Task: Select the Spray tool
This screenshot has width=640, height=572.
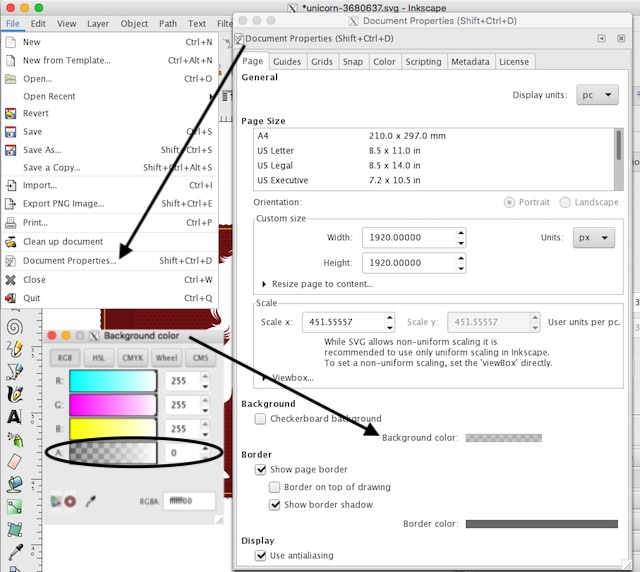Action: (15, 439)
